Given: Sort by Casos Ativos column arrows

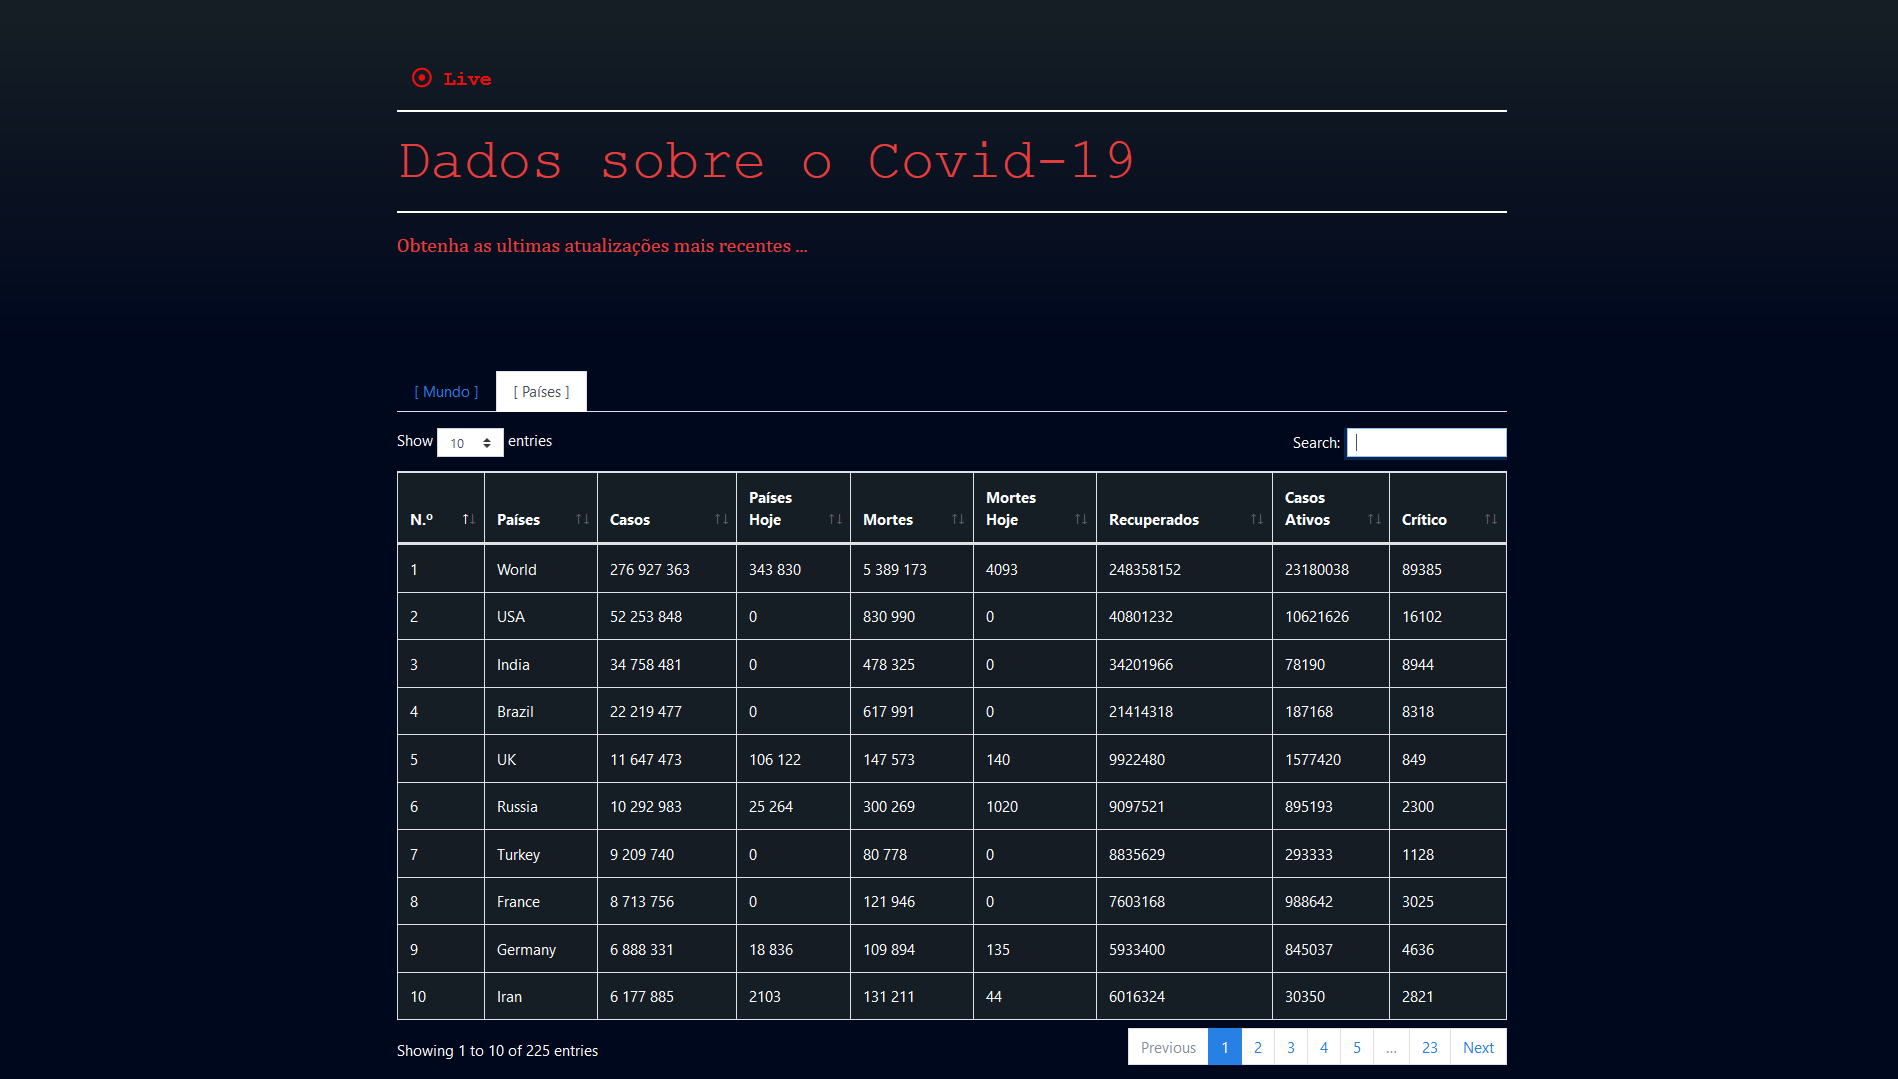Looking at the screenshot, I should [x=1374, y=519].
